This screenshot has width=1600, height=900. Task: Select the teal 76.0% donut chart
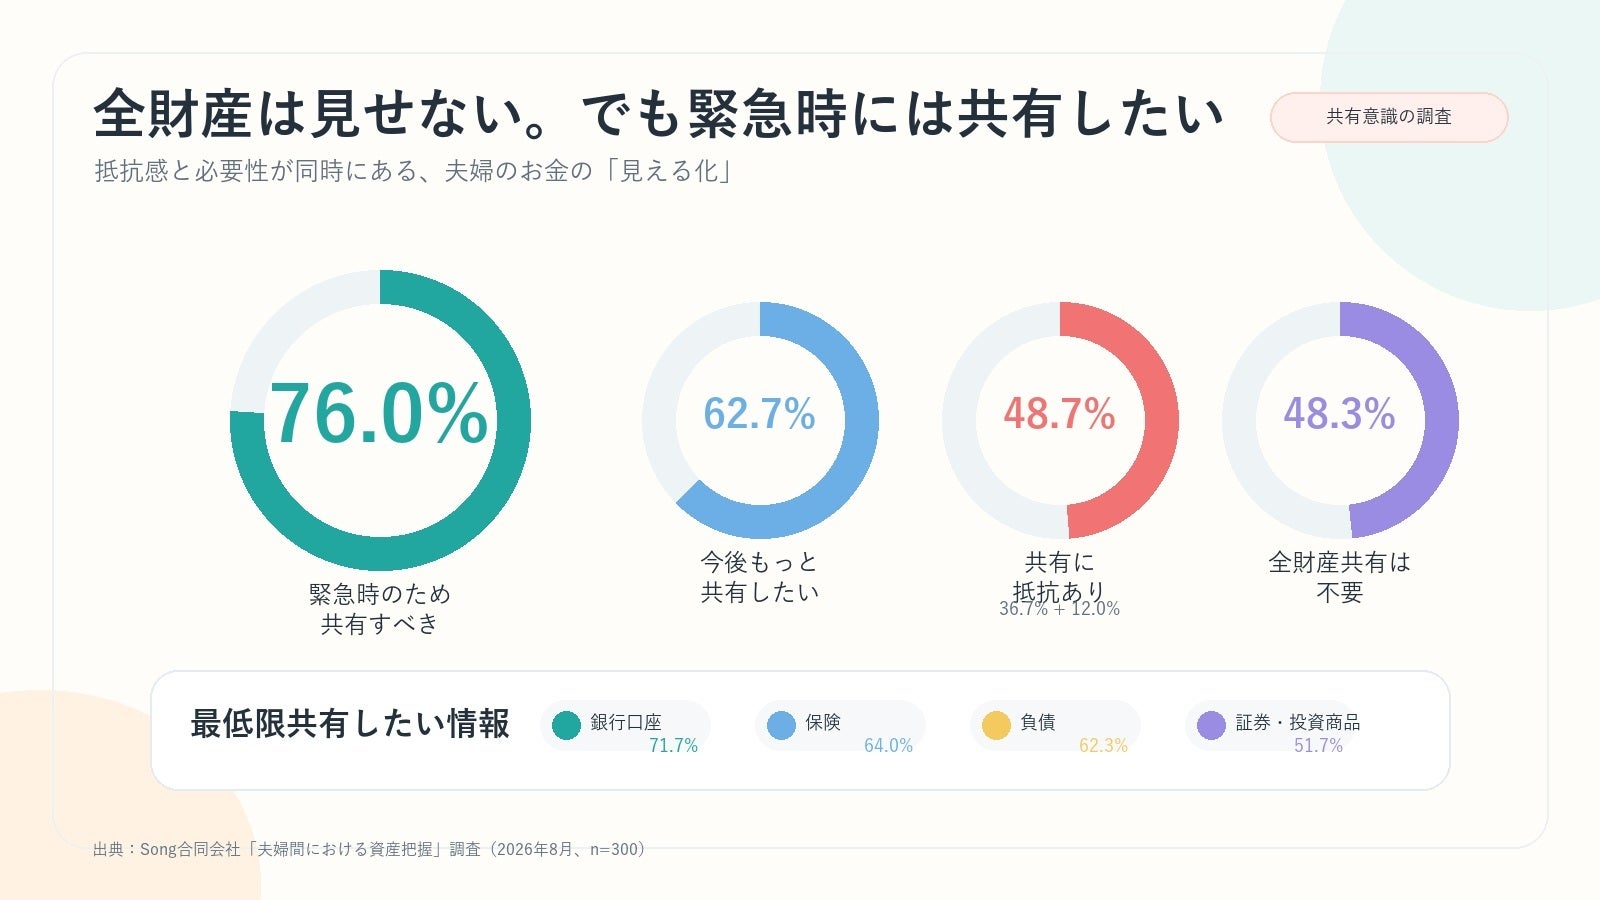380,420
